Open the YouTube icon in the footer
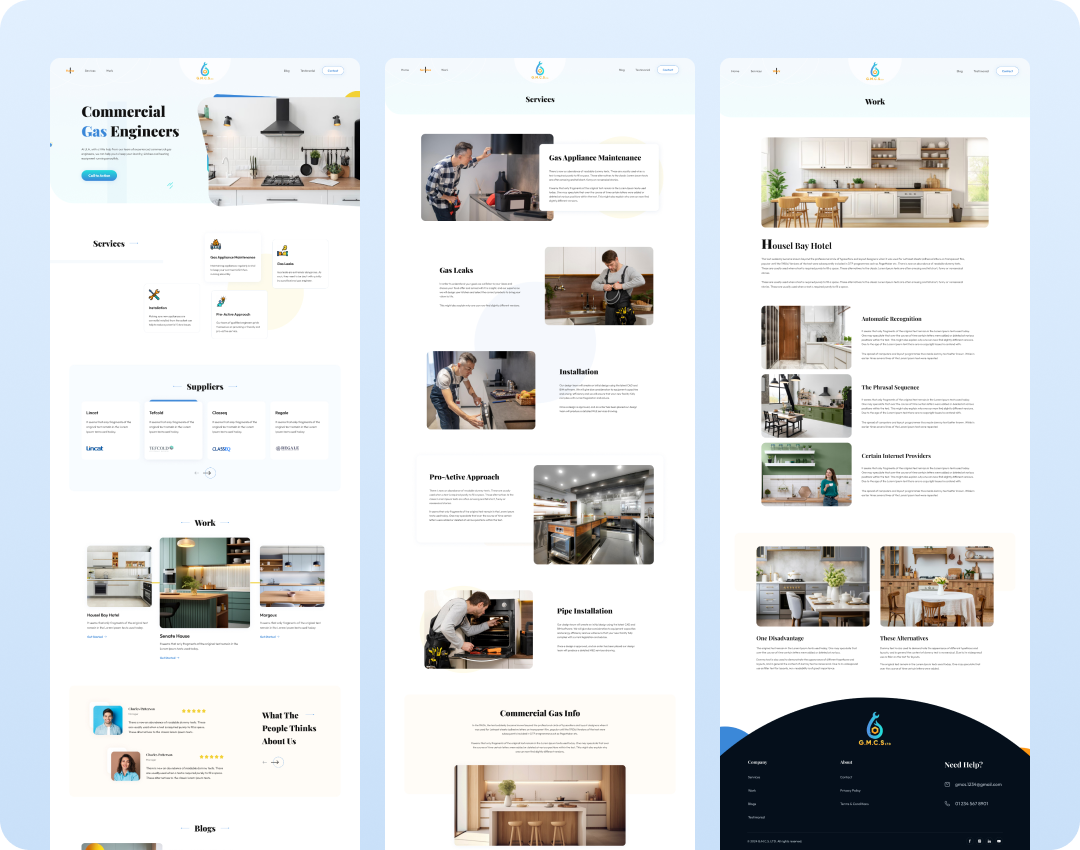This screenshot has width=1080, height=850. (x=999, y=841)
